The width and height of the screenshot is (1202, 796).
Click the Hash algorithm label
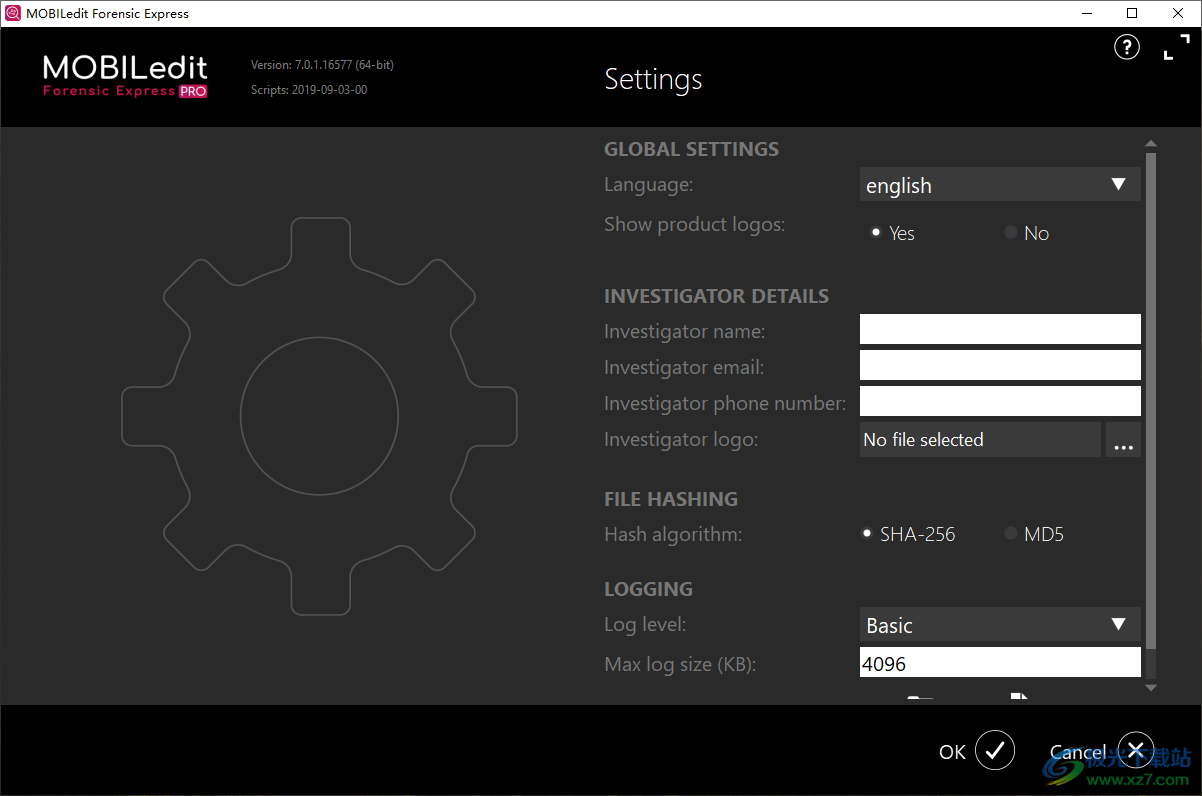click(673, 535)
